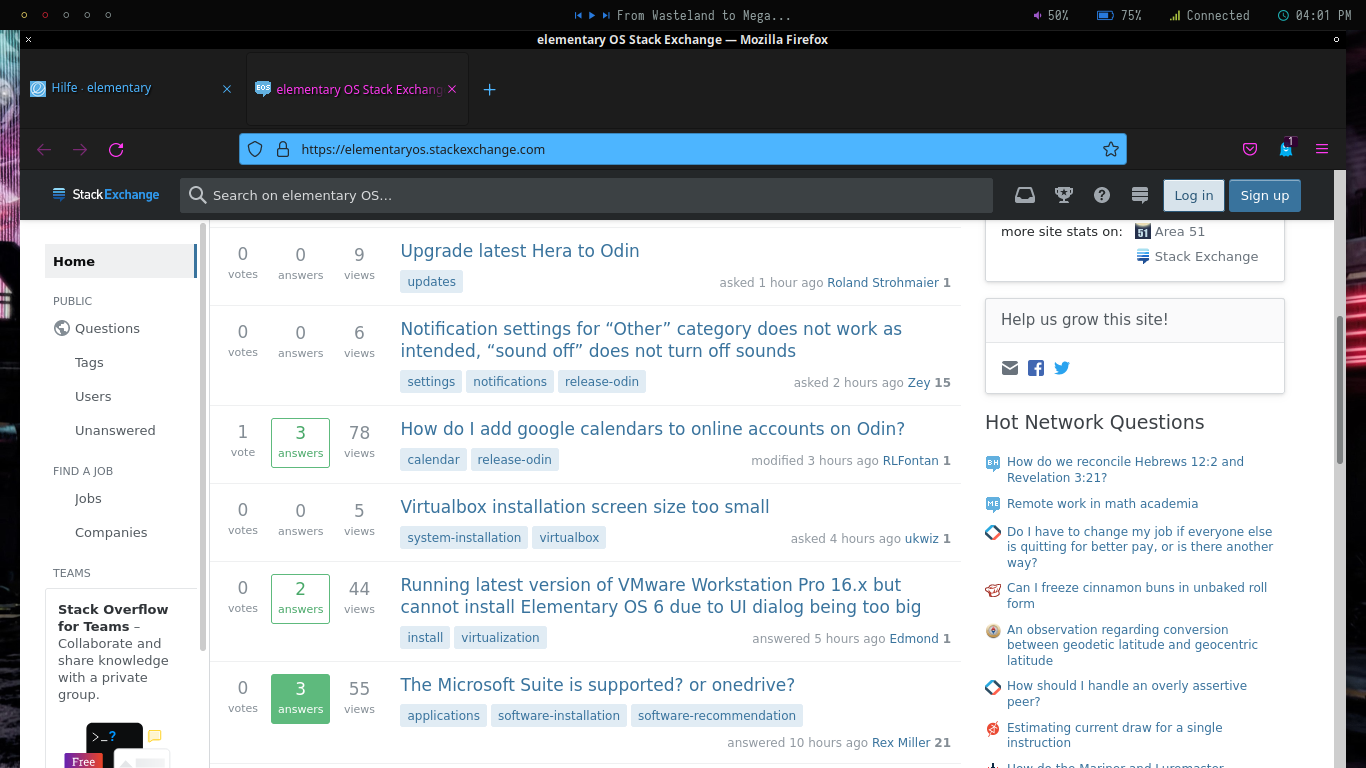Viewport: 1366px width, 768px height.
Task: Share site on Twitter icon
Action: point(1062,368)
